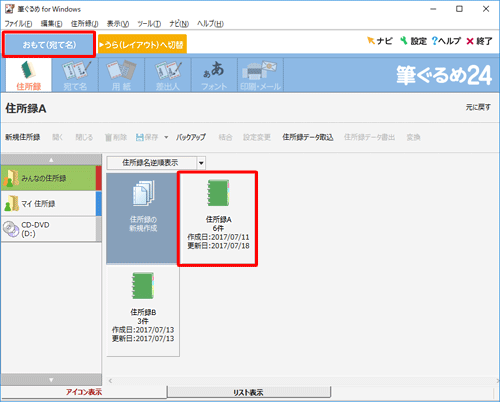500x402 pixels.
Task: Click 元に戻す undo link
Action: [478, 107]
